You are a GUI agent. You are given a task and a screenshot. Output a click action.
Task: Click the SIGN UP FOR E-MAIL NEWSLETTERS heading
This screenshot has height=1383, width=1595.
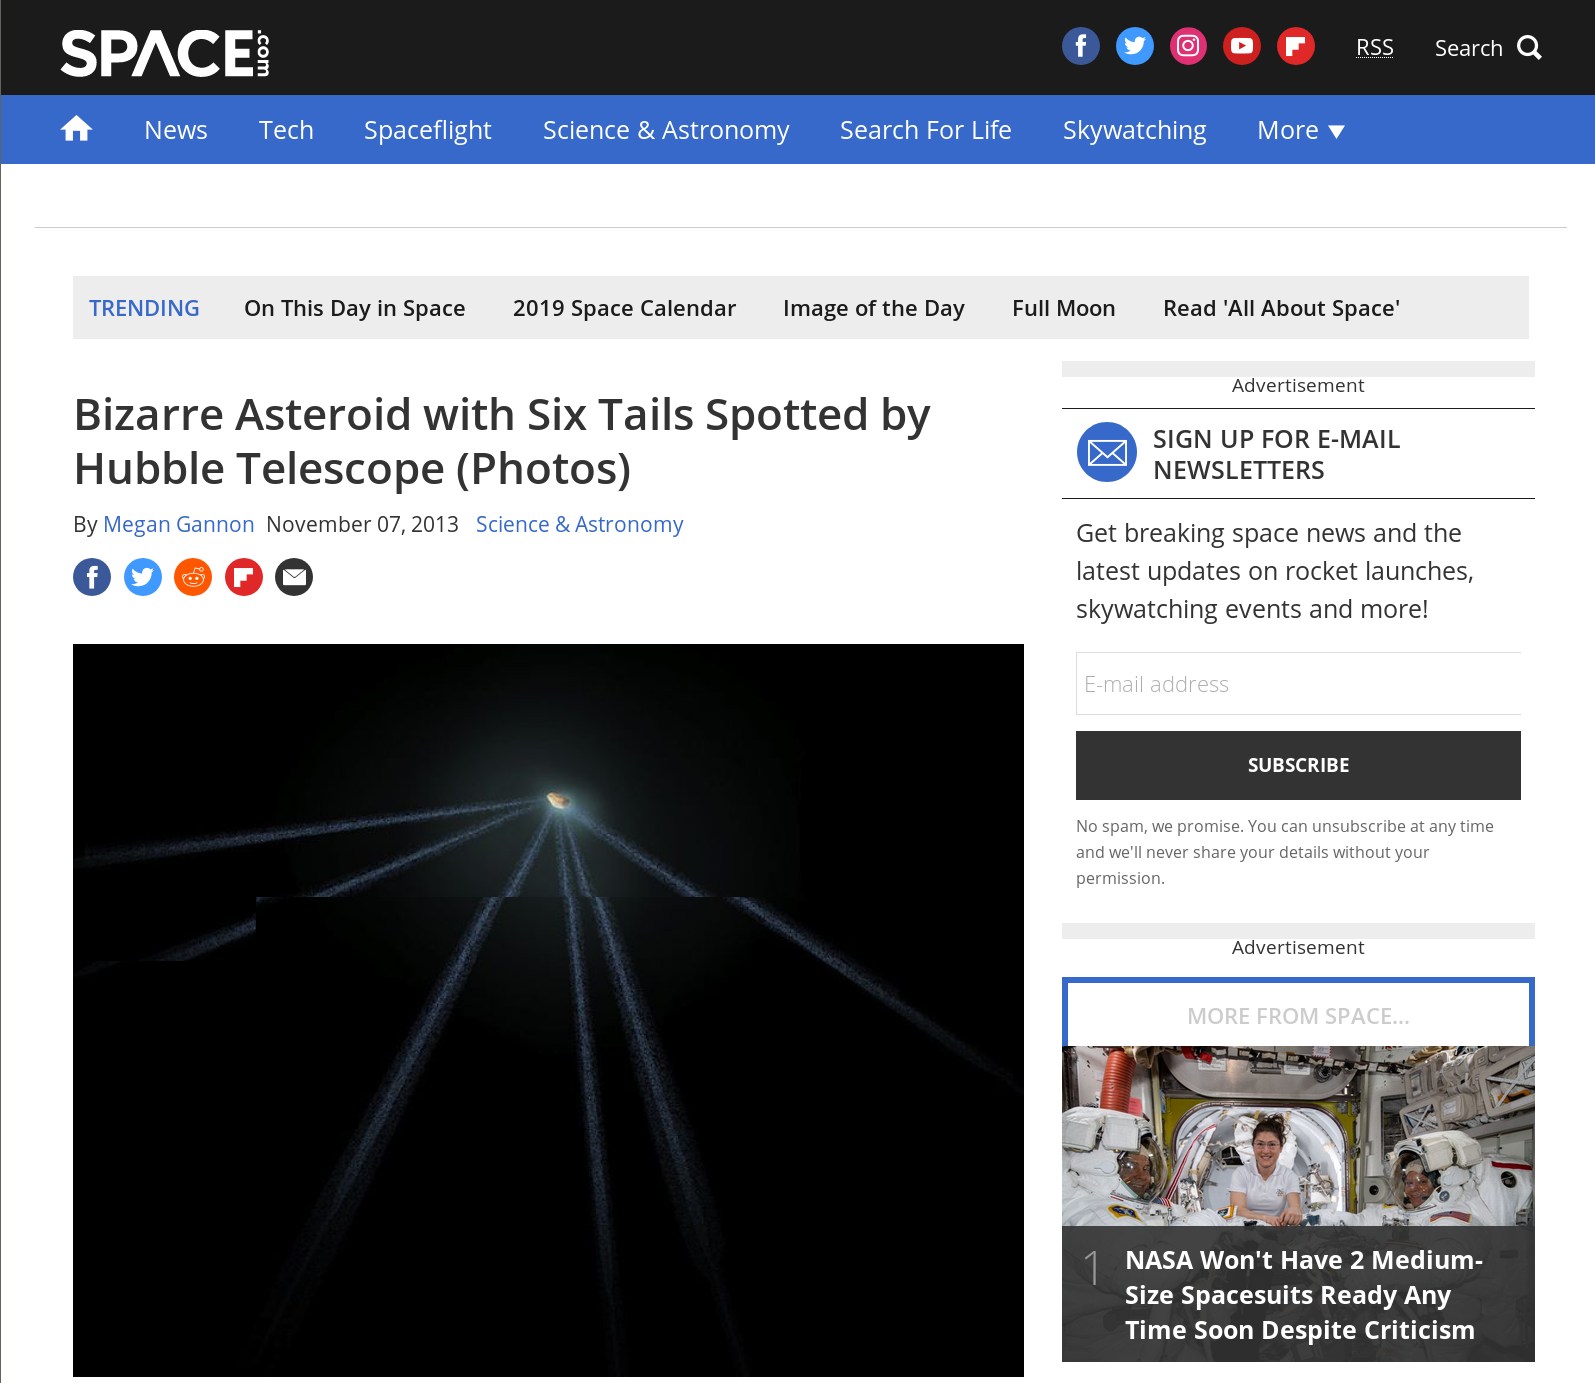(x=1276, y=454)
